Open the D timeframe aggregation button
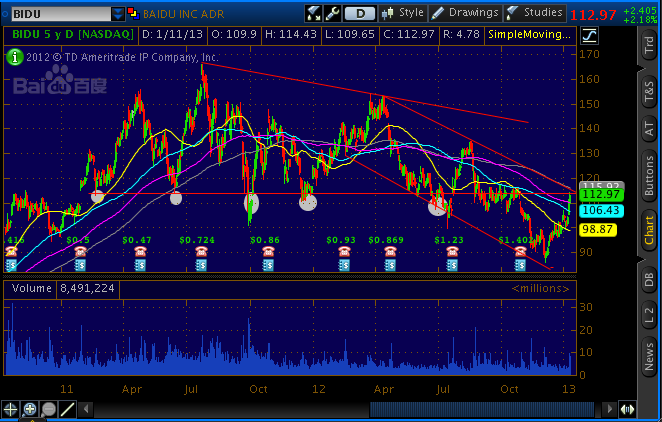662x422 pixels. coord(360,14)
